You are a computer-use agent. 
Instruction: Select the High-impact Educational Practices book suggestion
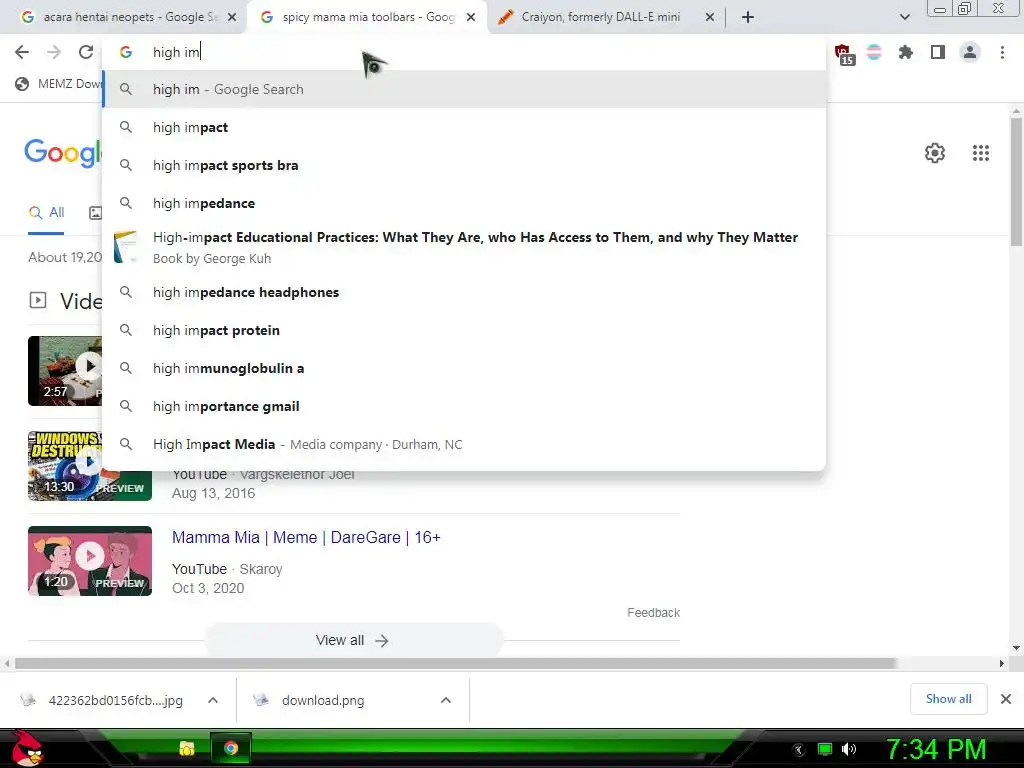point(464,248)
